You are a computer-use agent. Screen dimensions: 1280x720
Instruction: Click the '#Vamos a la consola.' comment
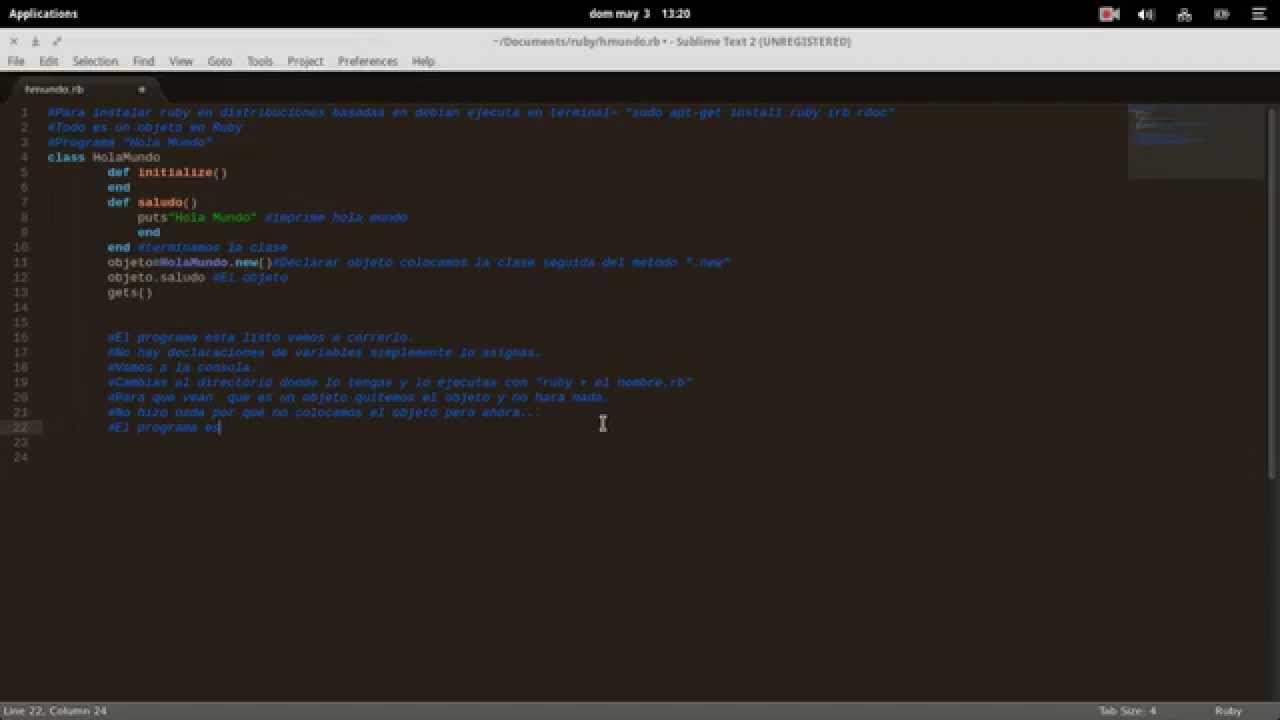coord(182,367)
